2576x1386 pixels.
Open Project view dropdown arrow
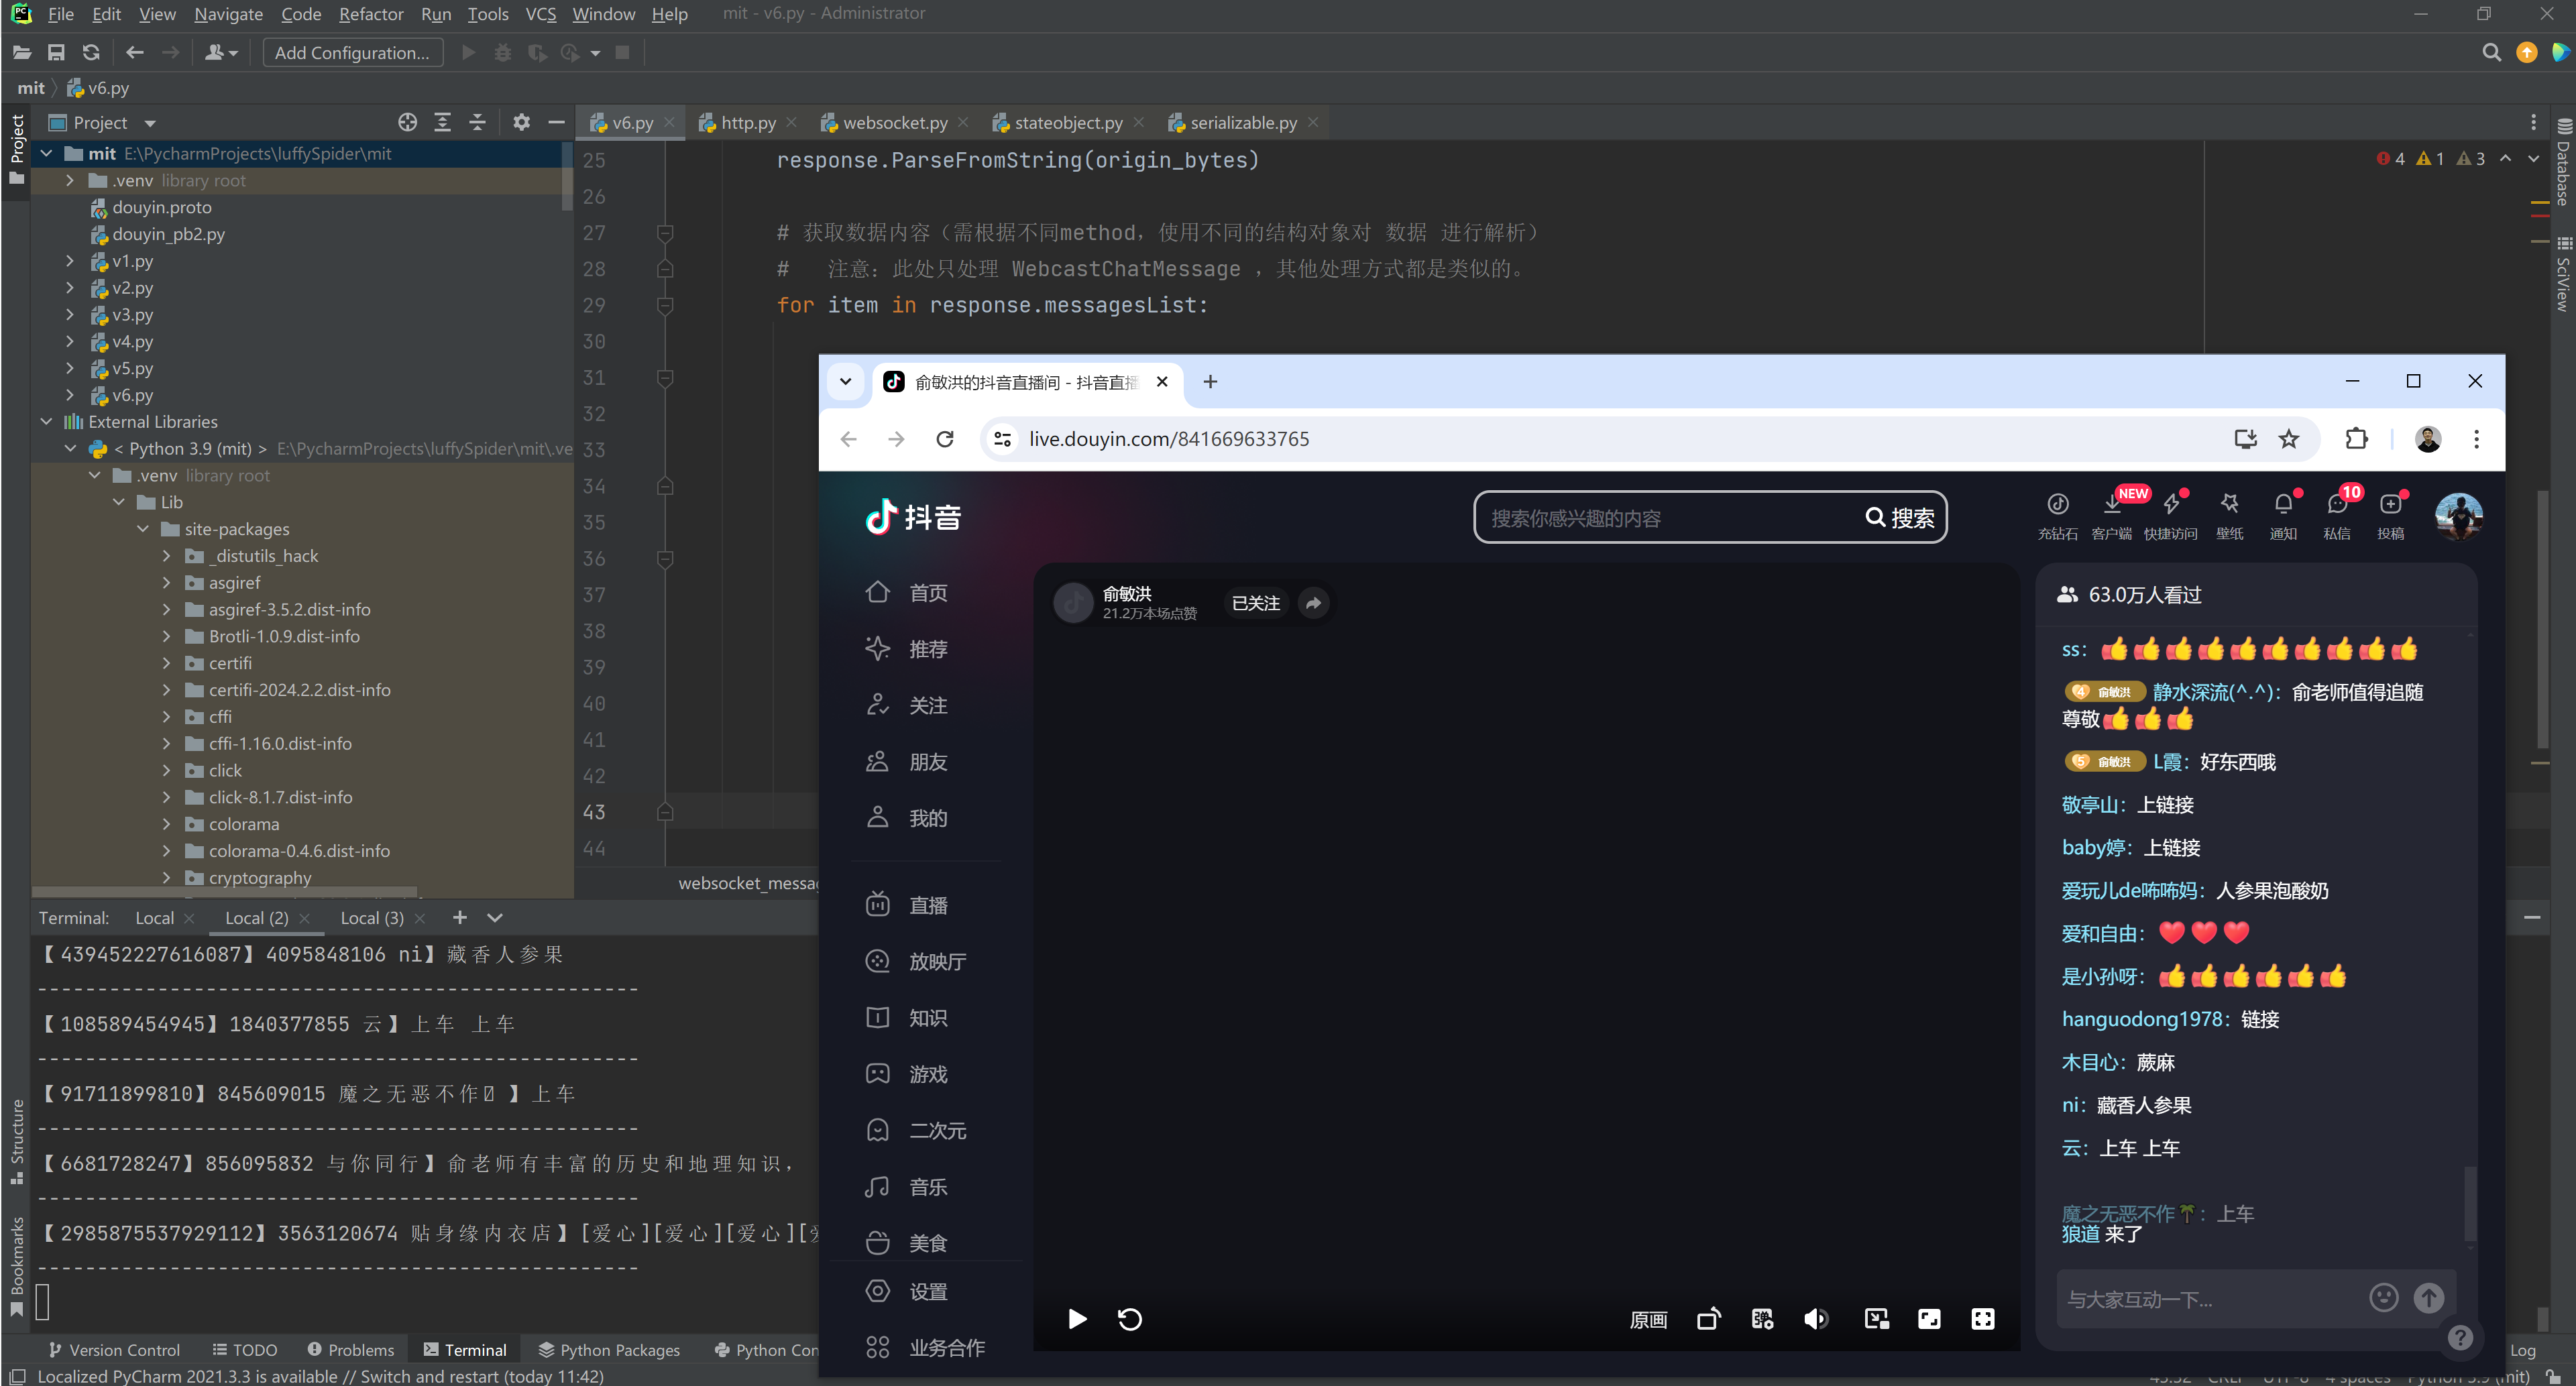150,123
